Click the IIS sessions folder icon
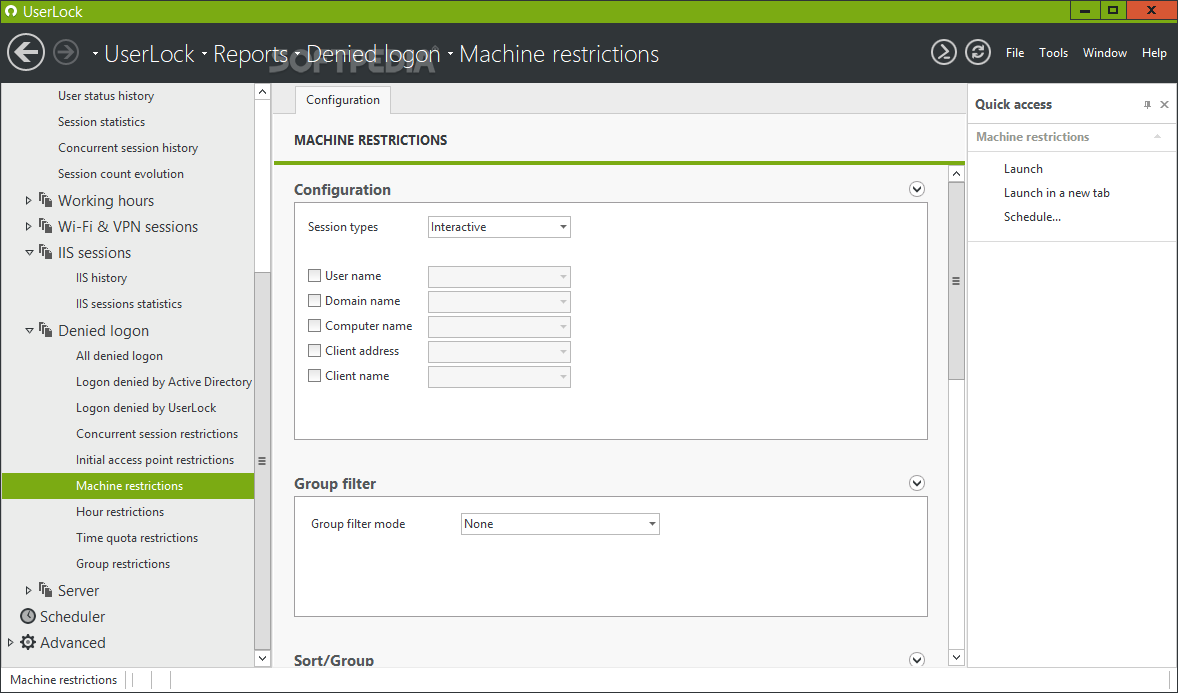This screenshot has height=693, width=1178. coord(46,252)
